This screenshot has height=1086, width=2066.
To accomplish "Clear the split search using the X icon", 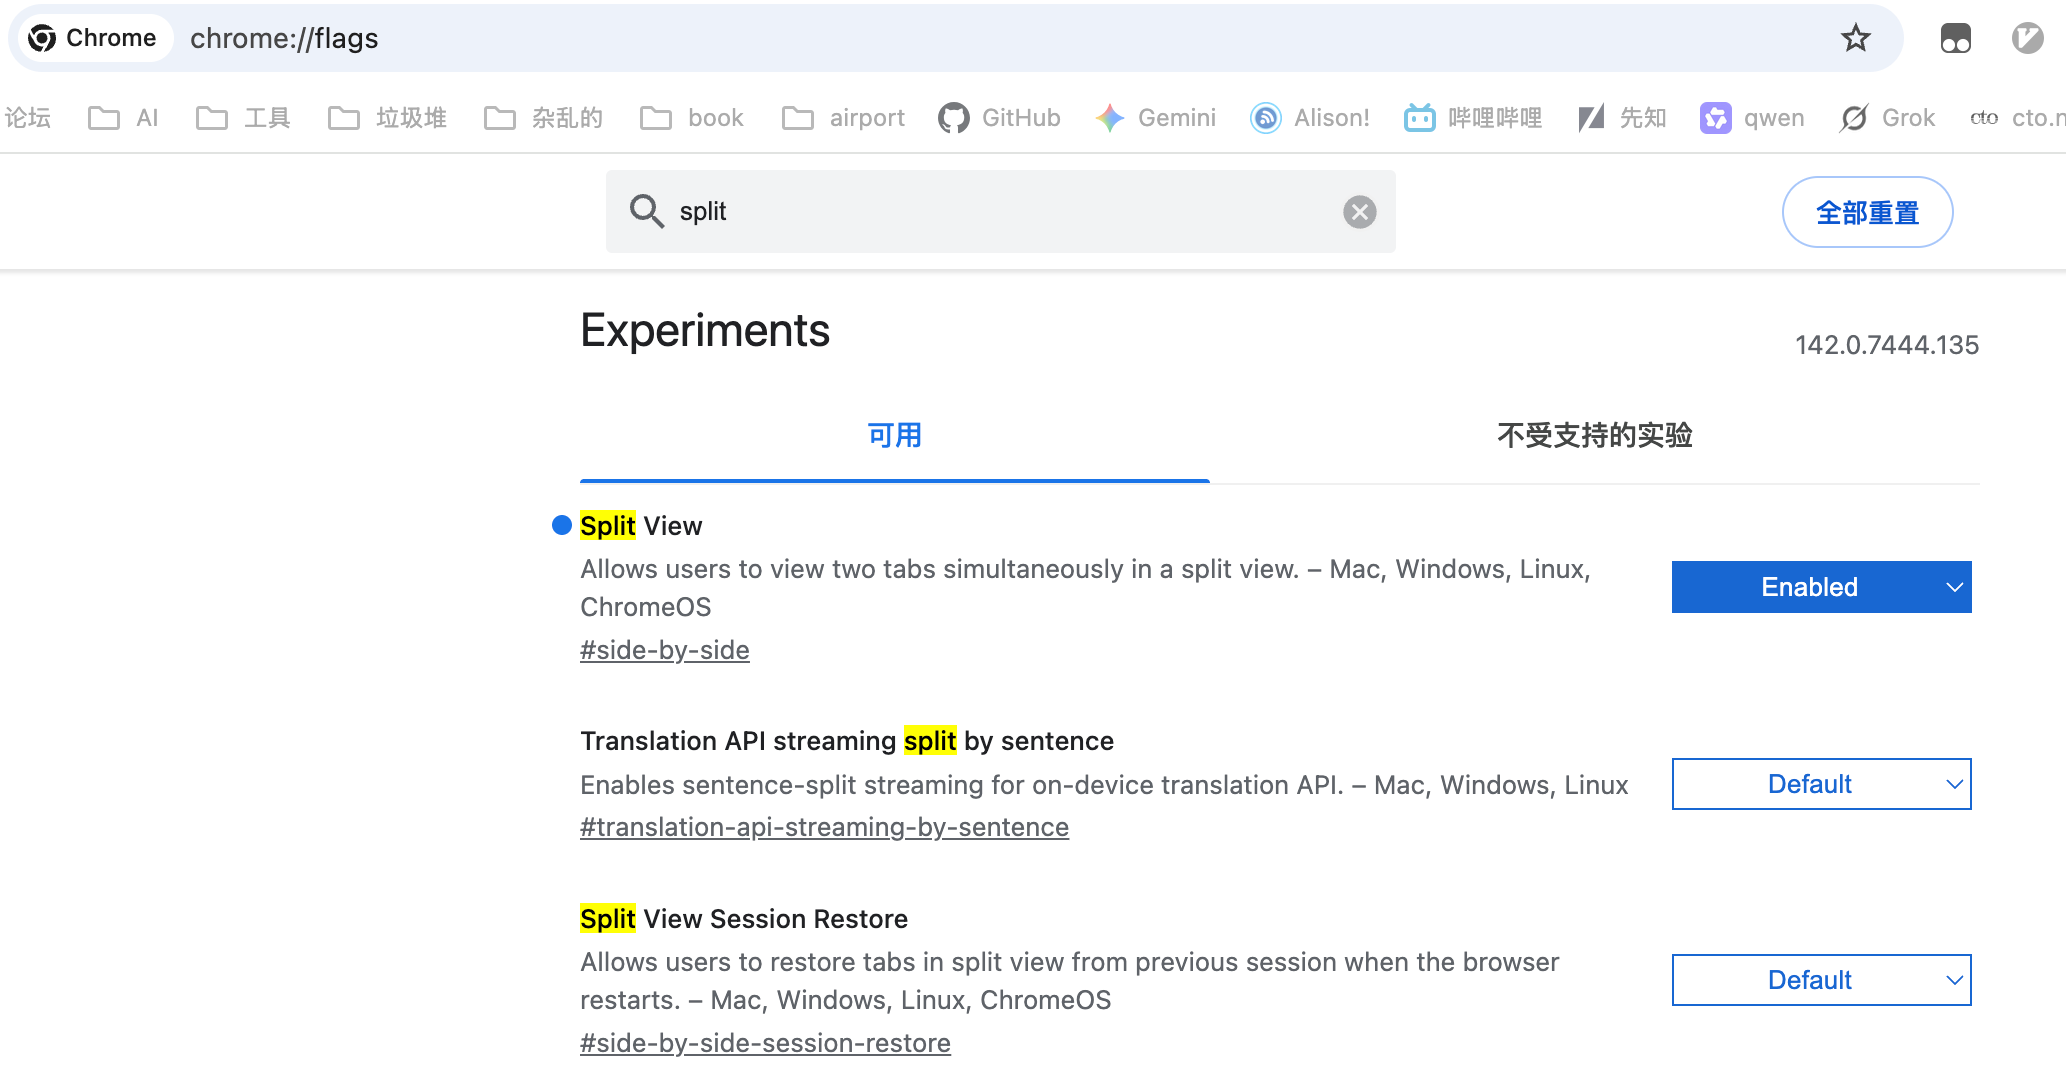I will pyautogui.click(x=1358, y=211).
